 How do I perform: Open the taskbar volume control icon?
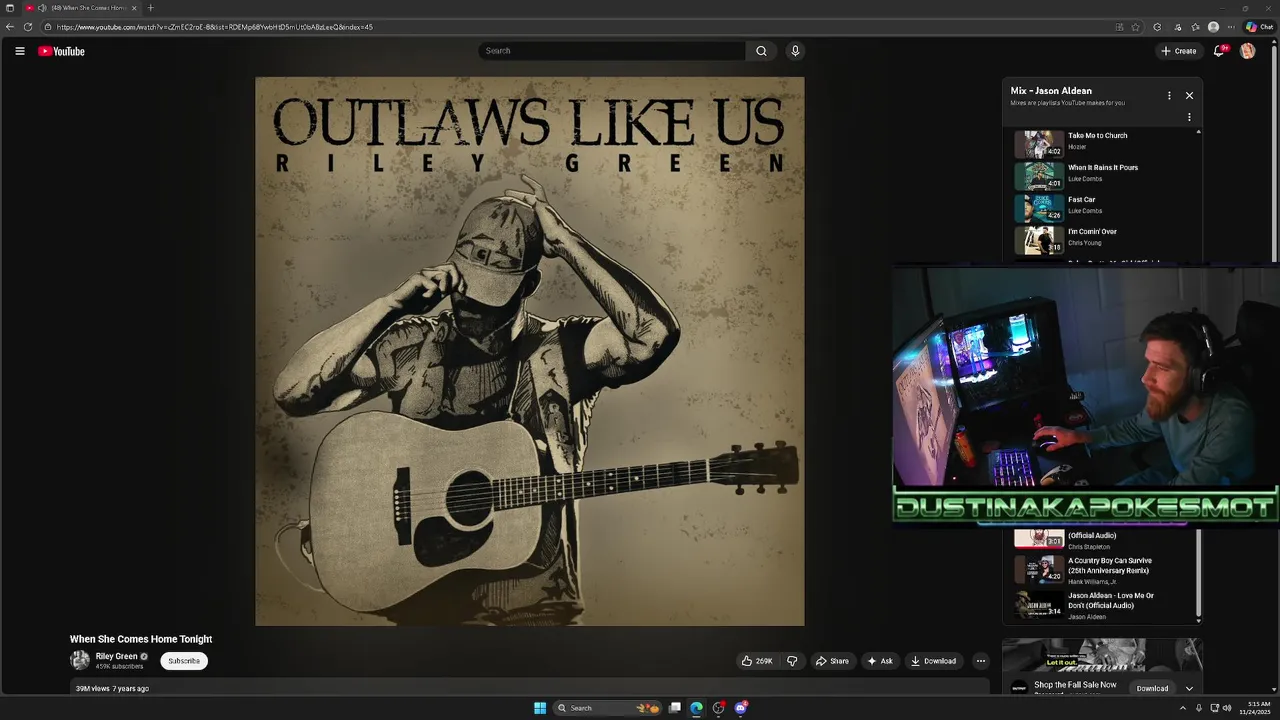pyautogui.click(x=1227, y=708)
